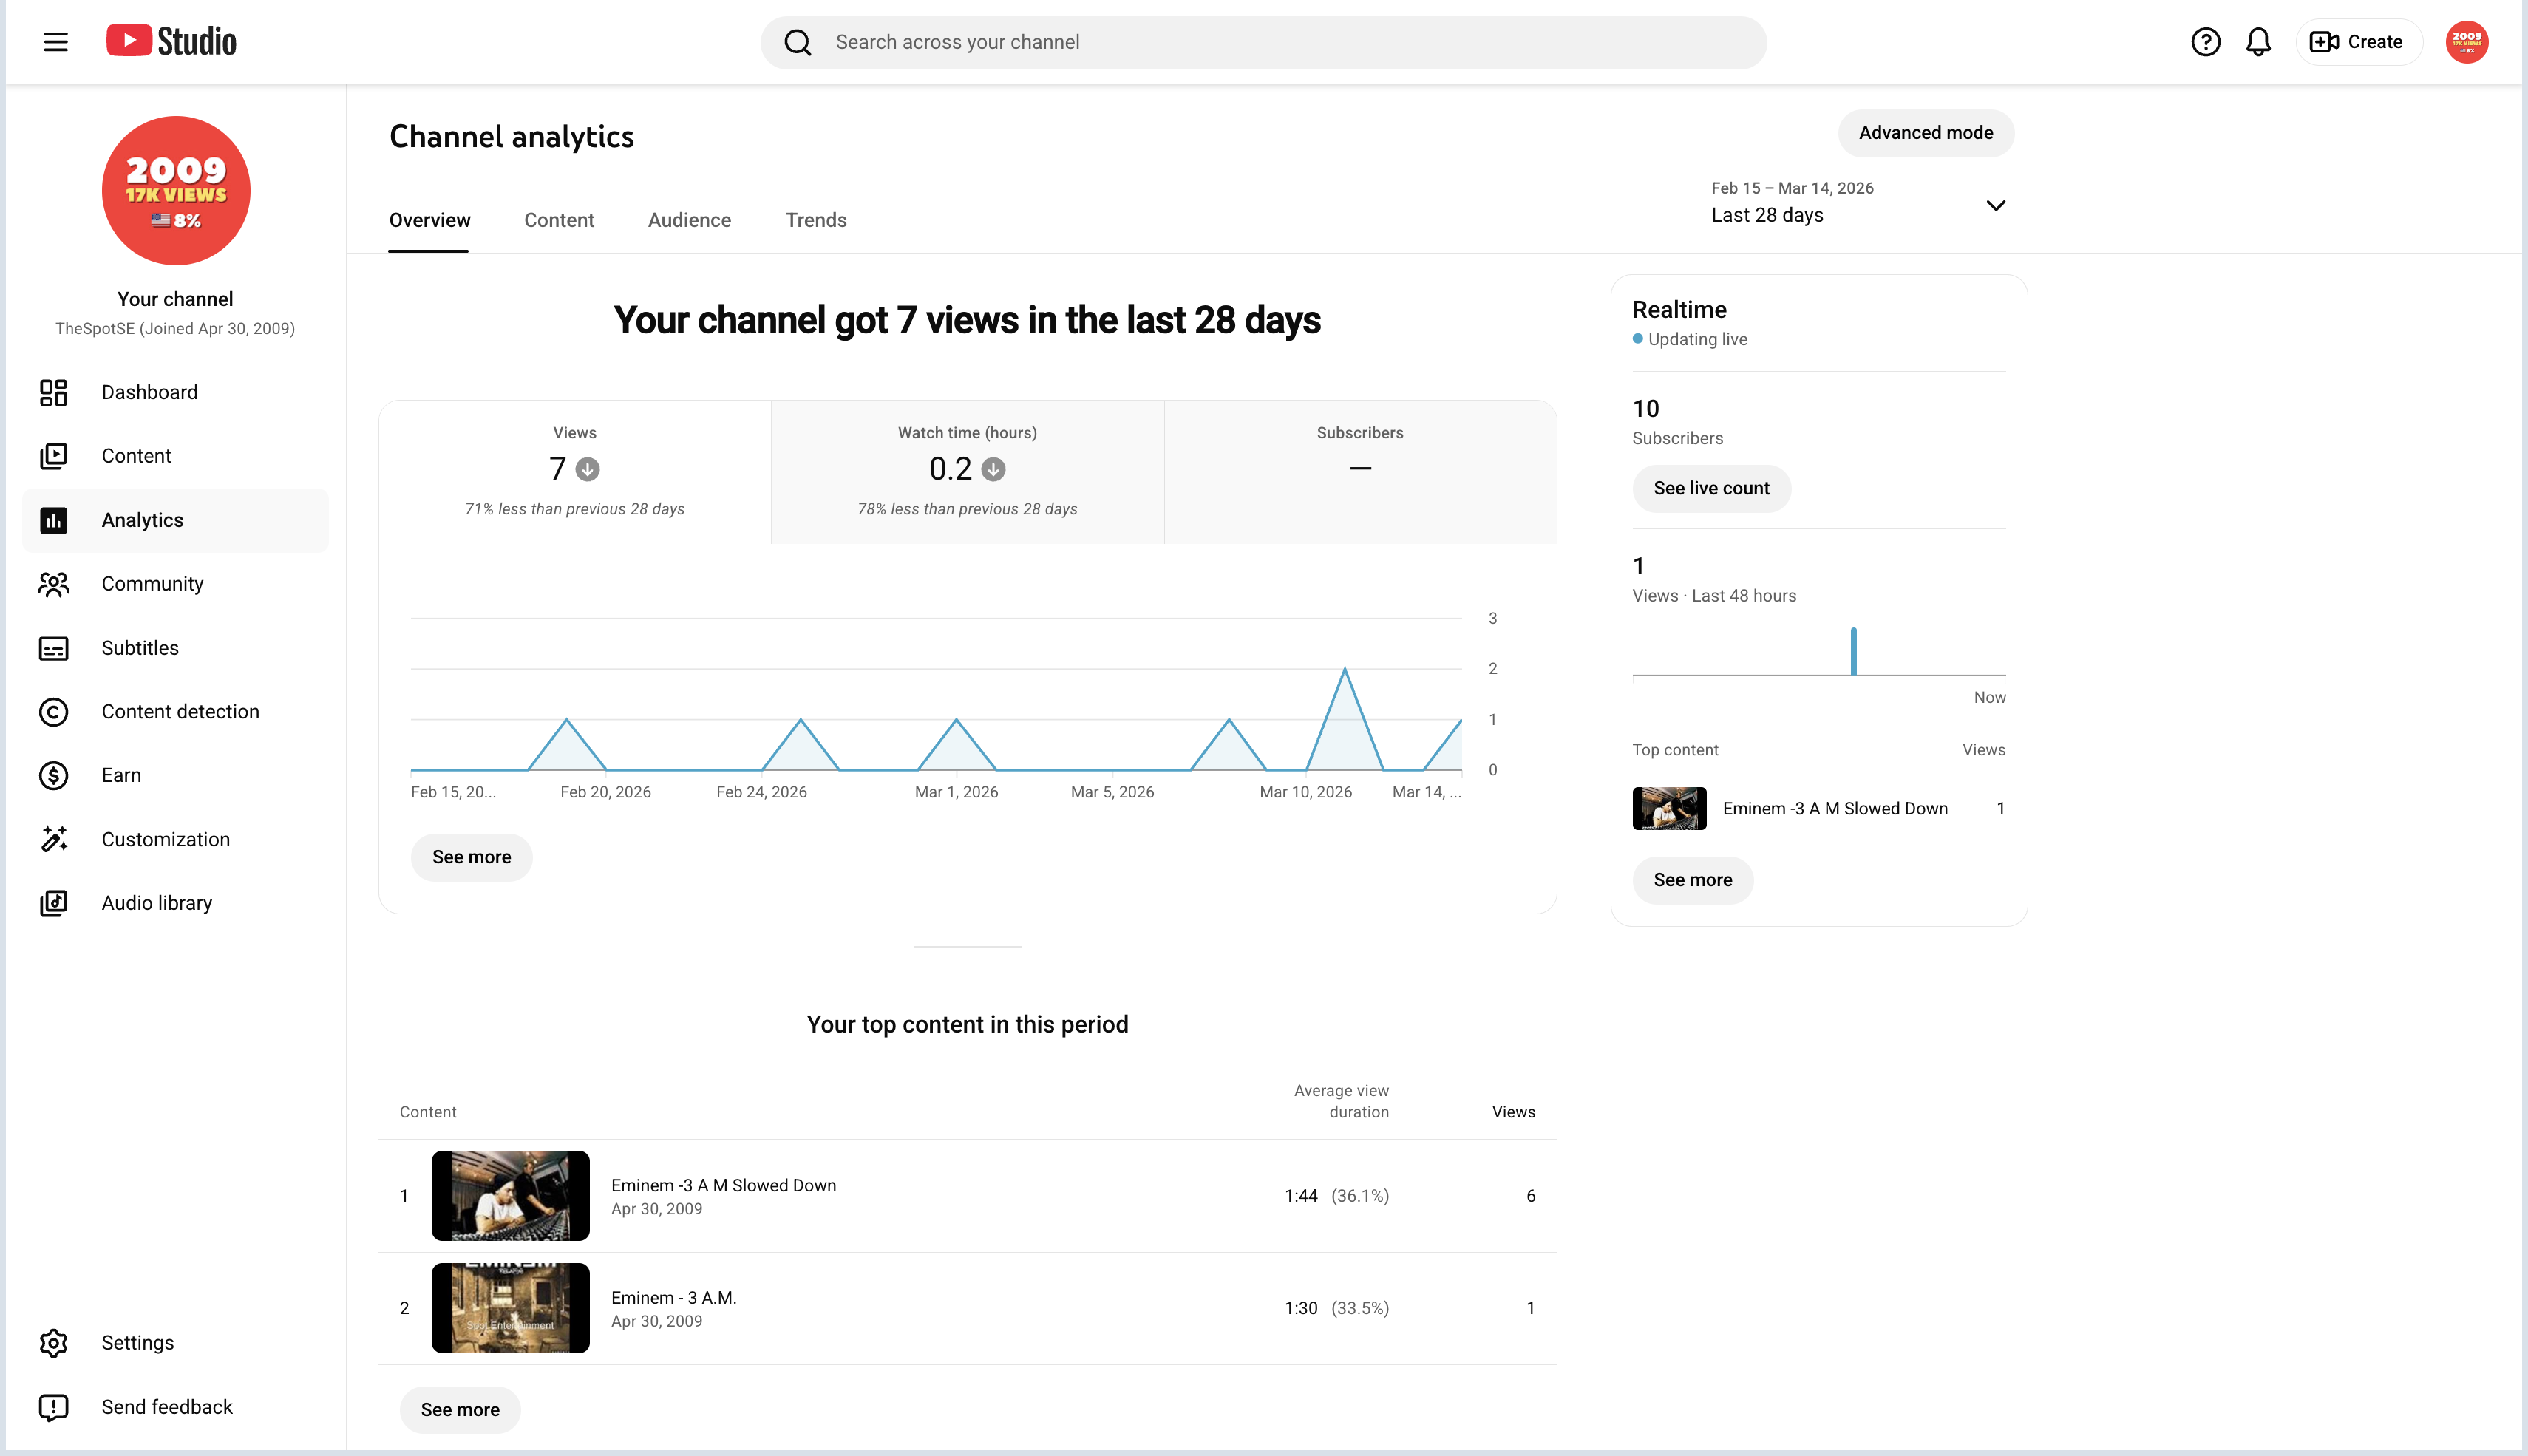2528x1456 pixels.
Task: Click the Eminem - 3 A.M. video thumbnail
Action: tap(510, 1308)
